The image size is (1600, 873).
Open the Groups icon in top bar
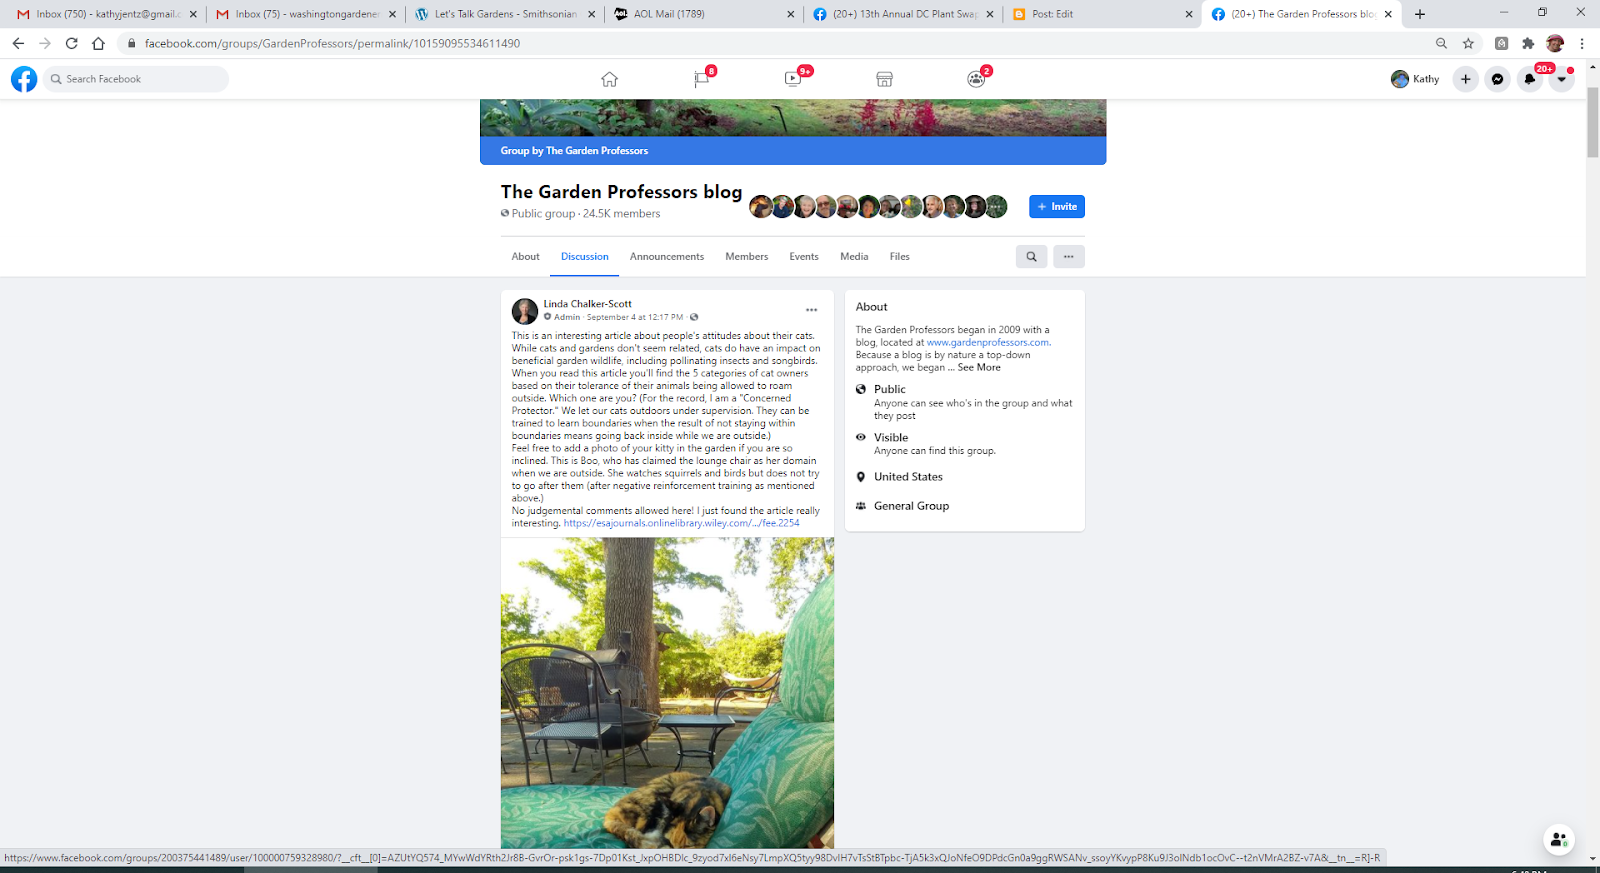tap(976, 79)
